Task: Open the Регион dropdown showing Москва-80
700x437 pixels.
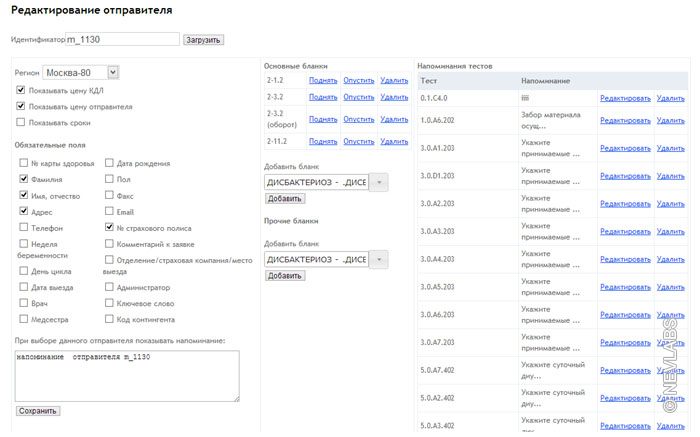Action: [81, 72]
